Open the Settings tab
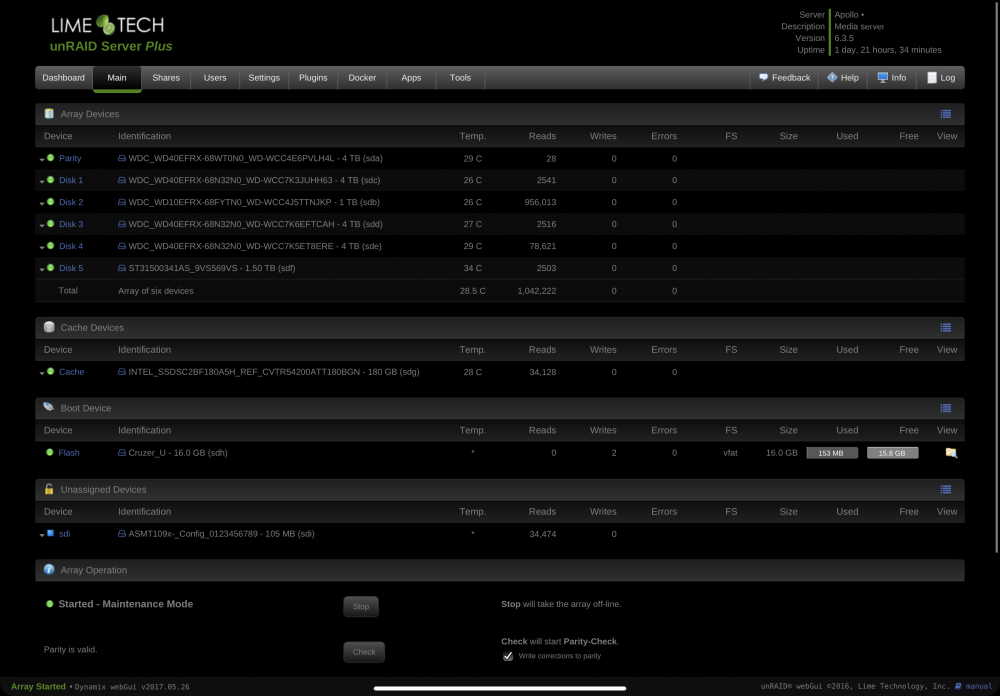 (x=264, y=78)
